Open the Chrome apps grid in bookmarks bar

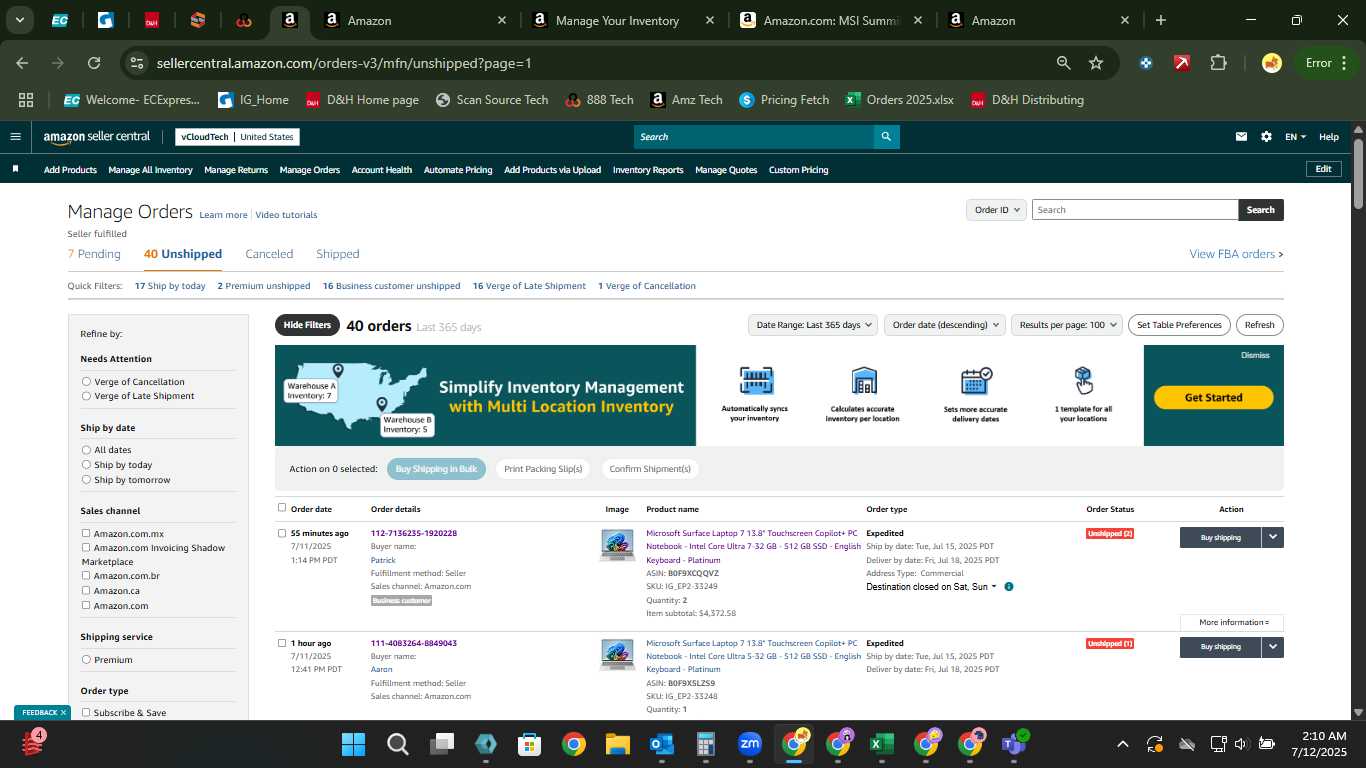[26, 100]
